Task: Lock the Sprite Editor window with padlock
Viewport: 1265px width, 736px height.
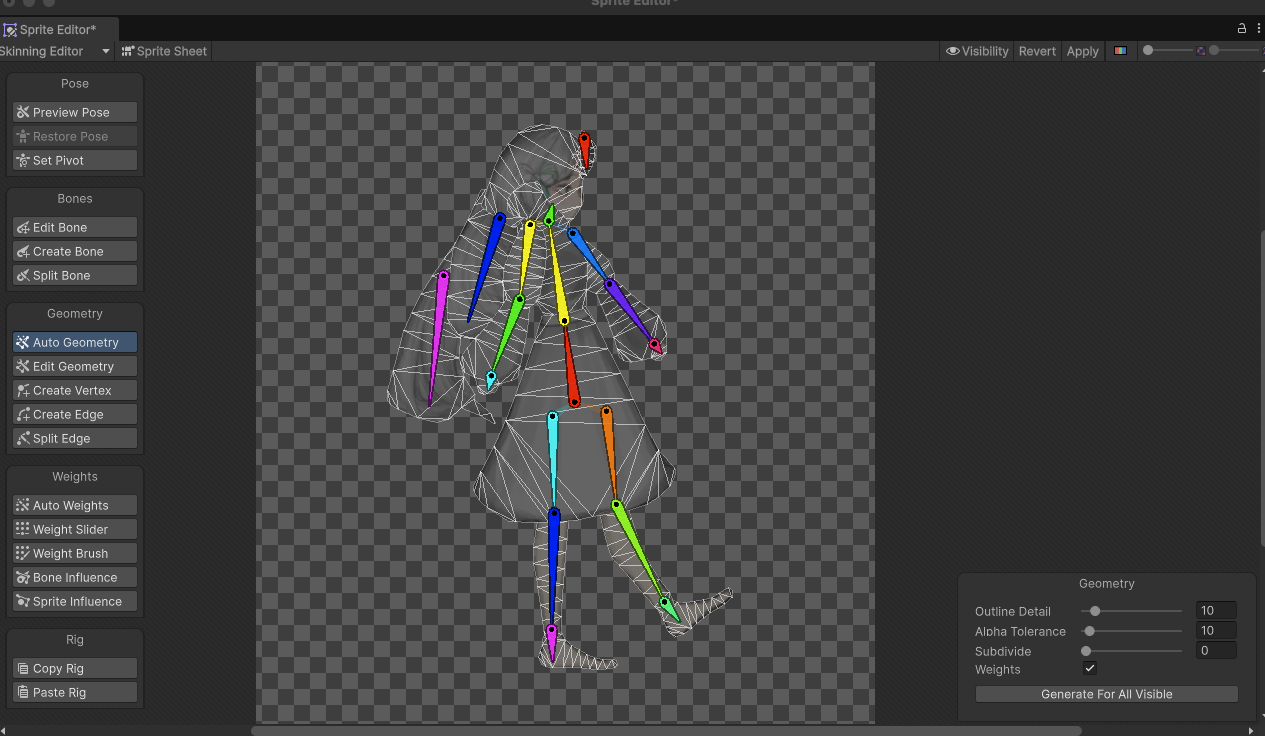Action: tap(1242, 28)
